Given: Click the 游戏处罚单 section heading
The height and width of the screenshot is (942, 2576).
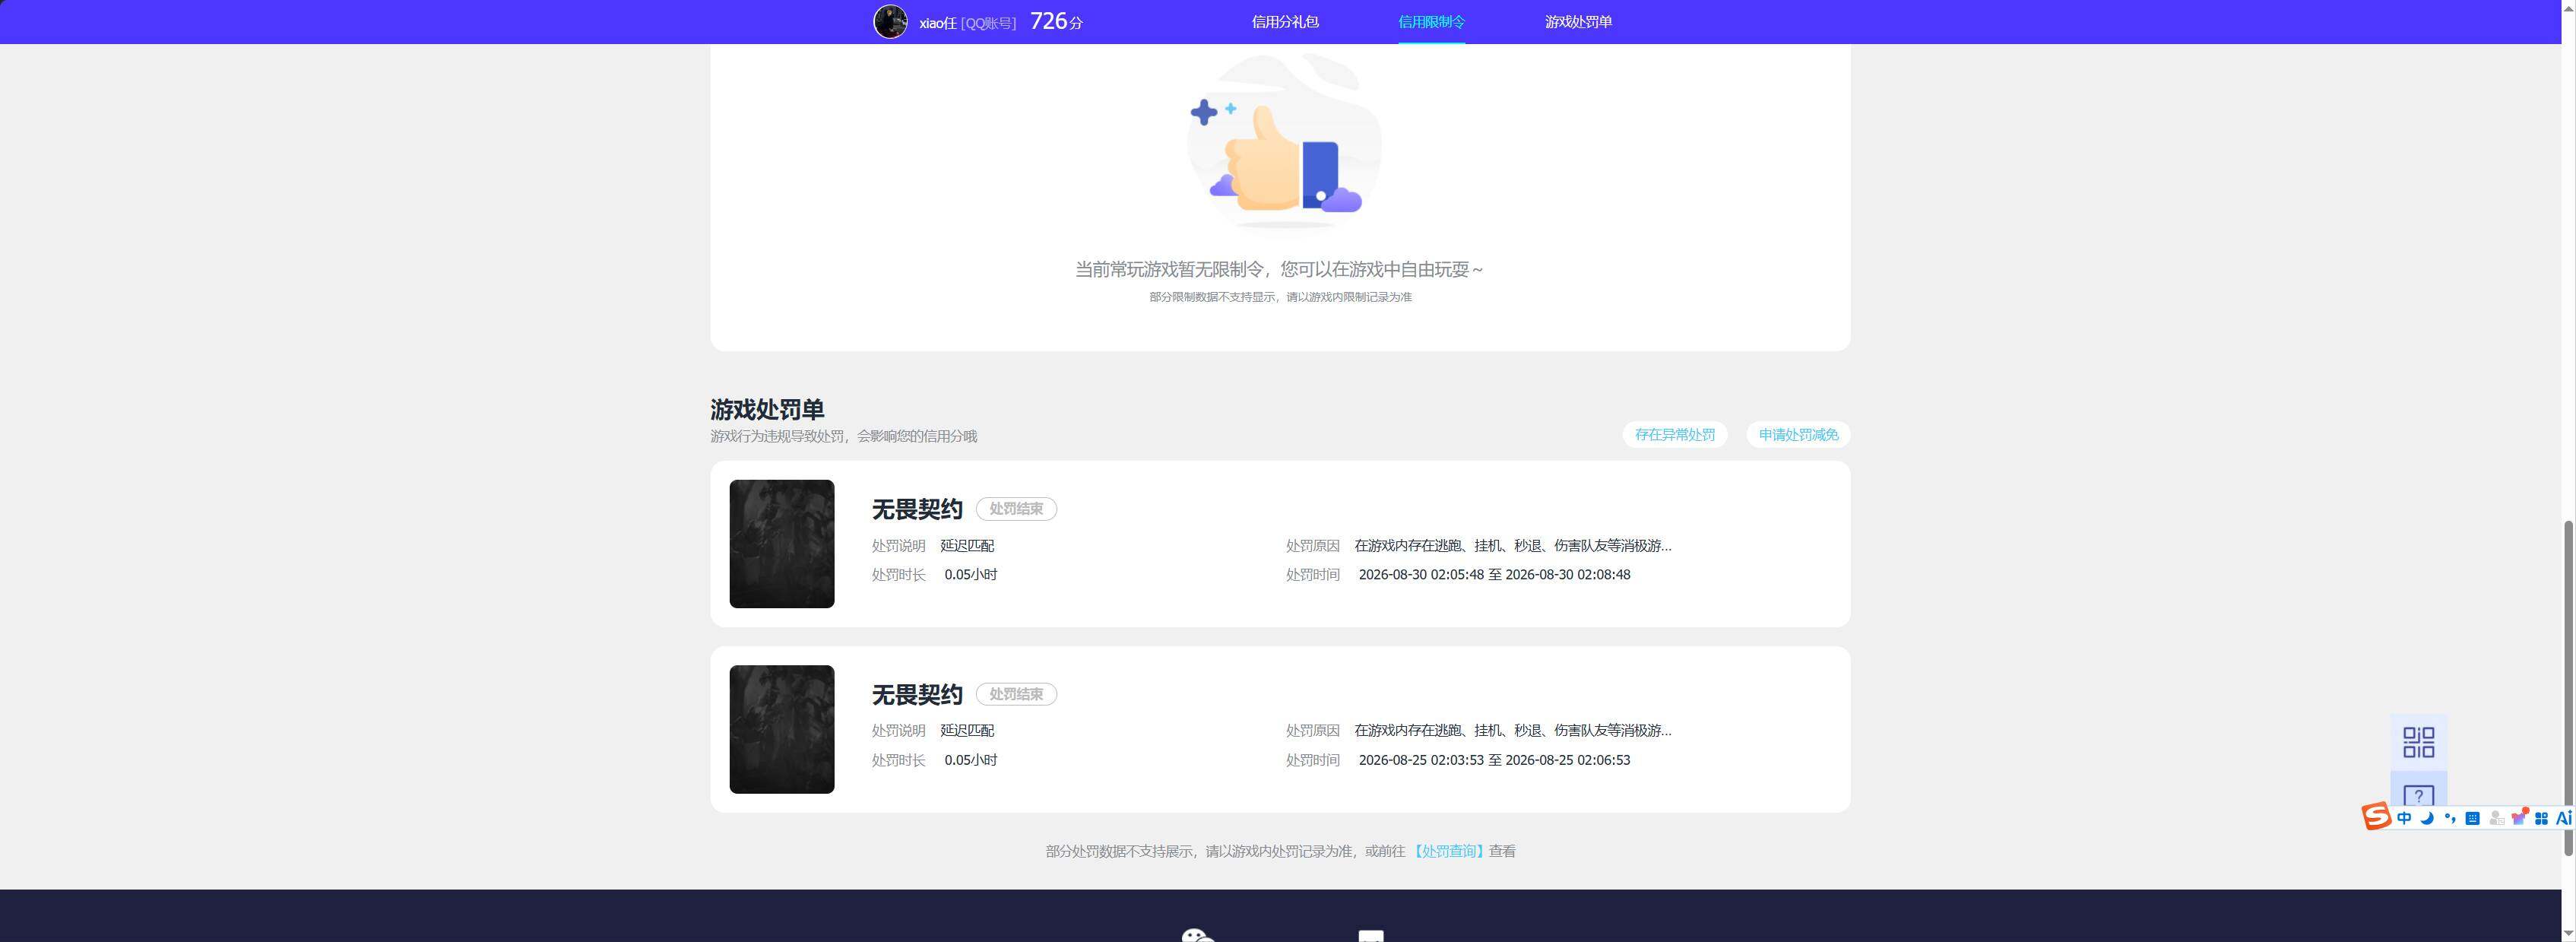Looking at the screenshot, I should point(767,409).
